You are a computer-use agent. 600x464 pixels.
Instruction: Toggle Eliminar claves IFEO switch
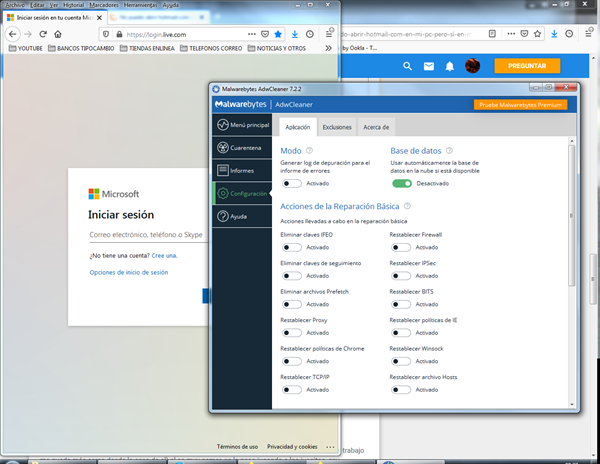292,247
